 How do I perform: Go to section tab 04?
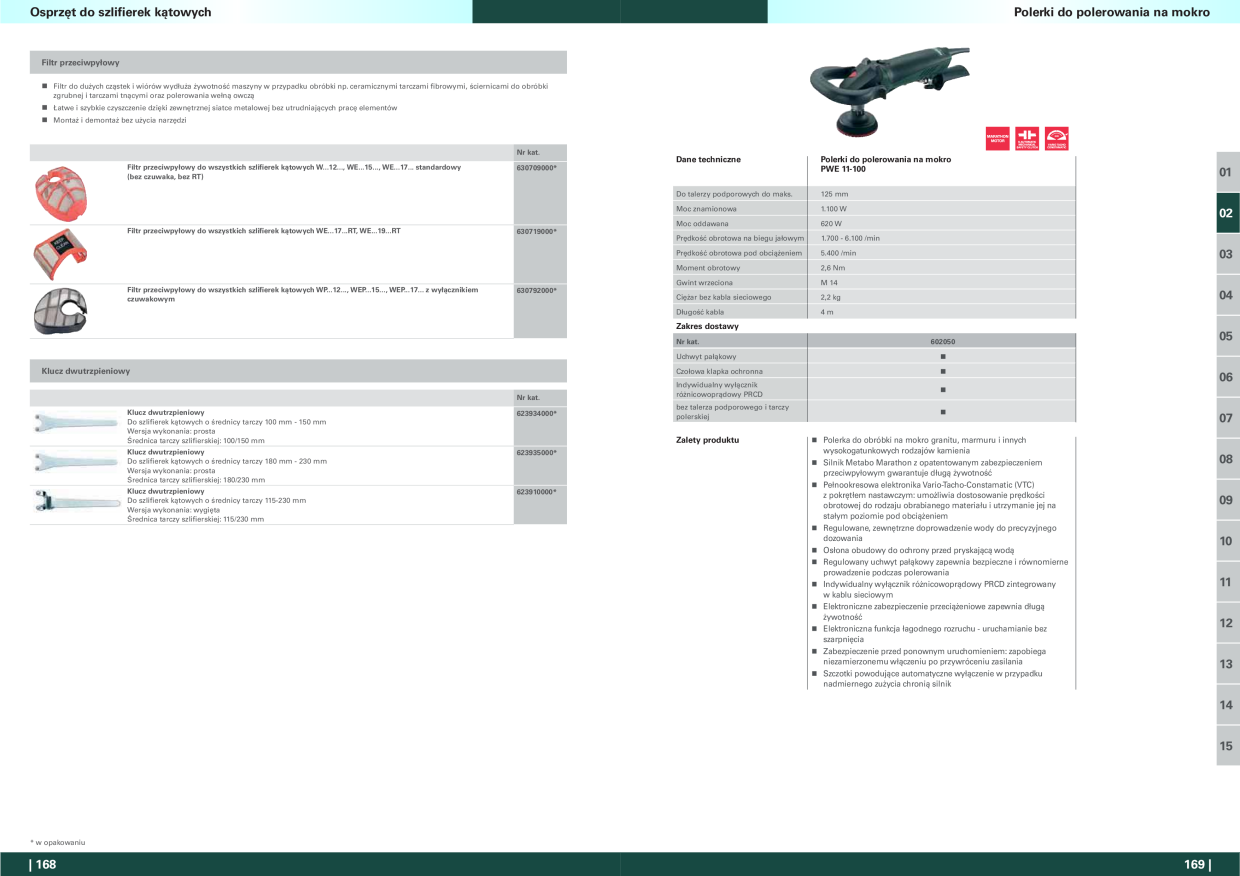click(x=1227, y=295)
